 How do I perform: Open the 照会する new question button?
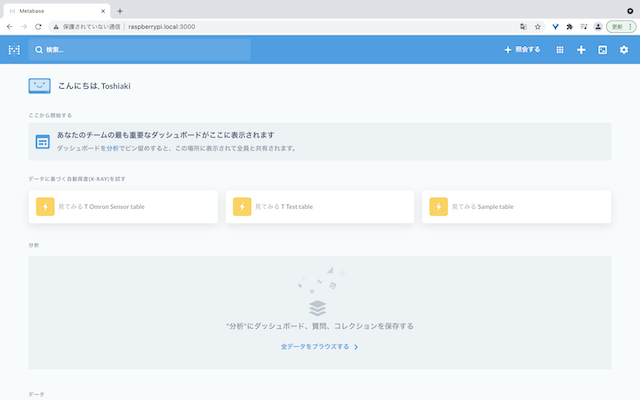click(x=522, y=49)
